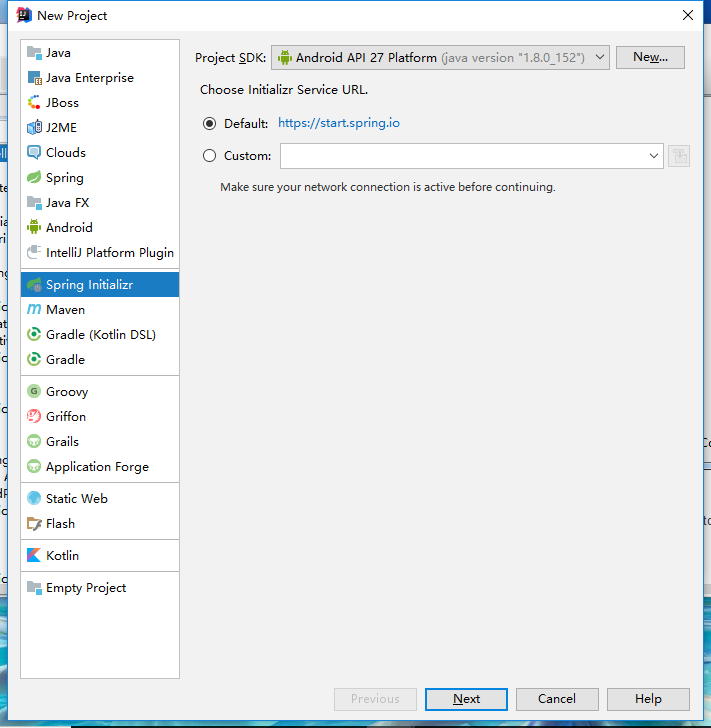Viewport: 711px width, 728px height.
Task: Open Help for the dialog
Action: 648,699
